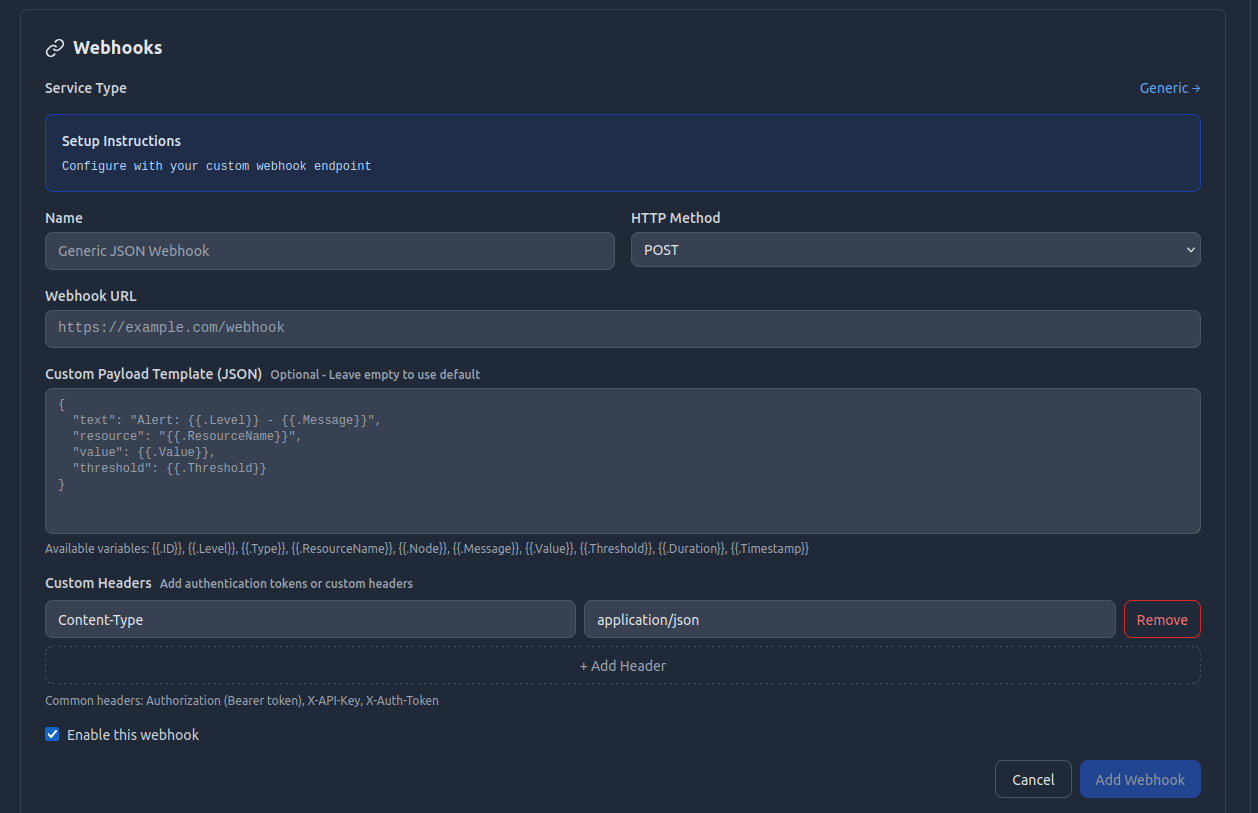Toggle the Enable this webhook checkbox

tap(53, 735)
